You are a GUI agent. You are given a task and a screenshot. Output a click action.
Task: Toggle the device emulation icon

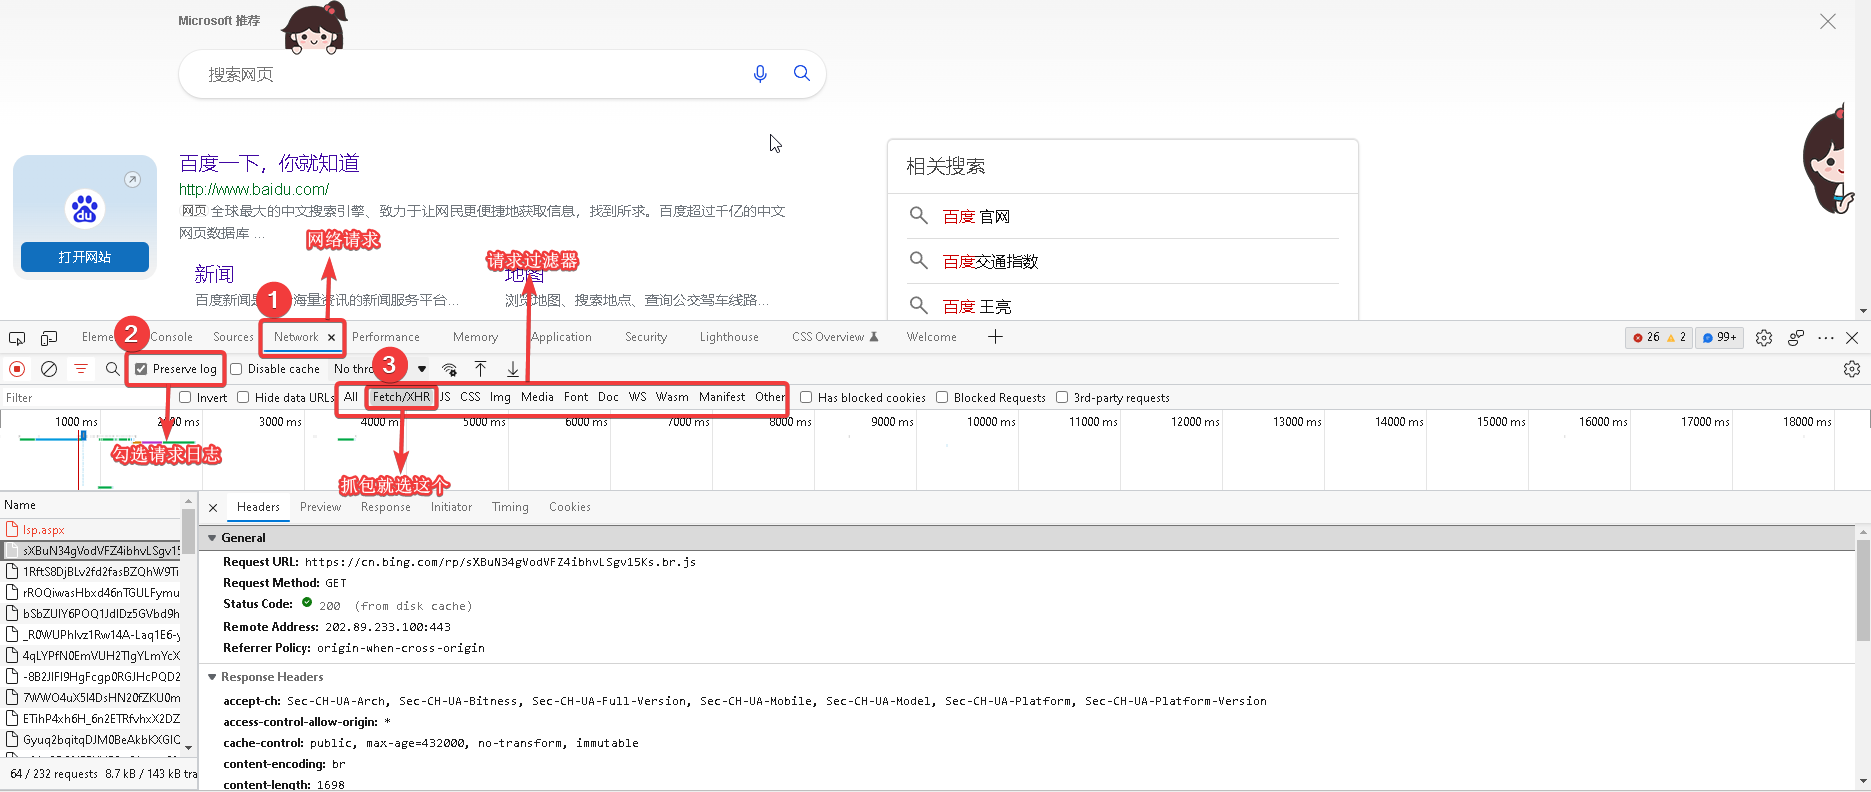click(x=49, y=338)
